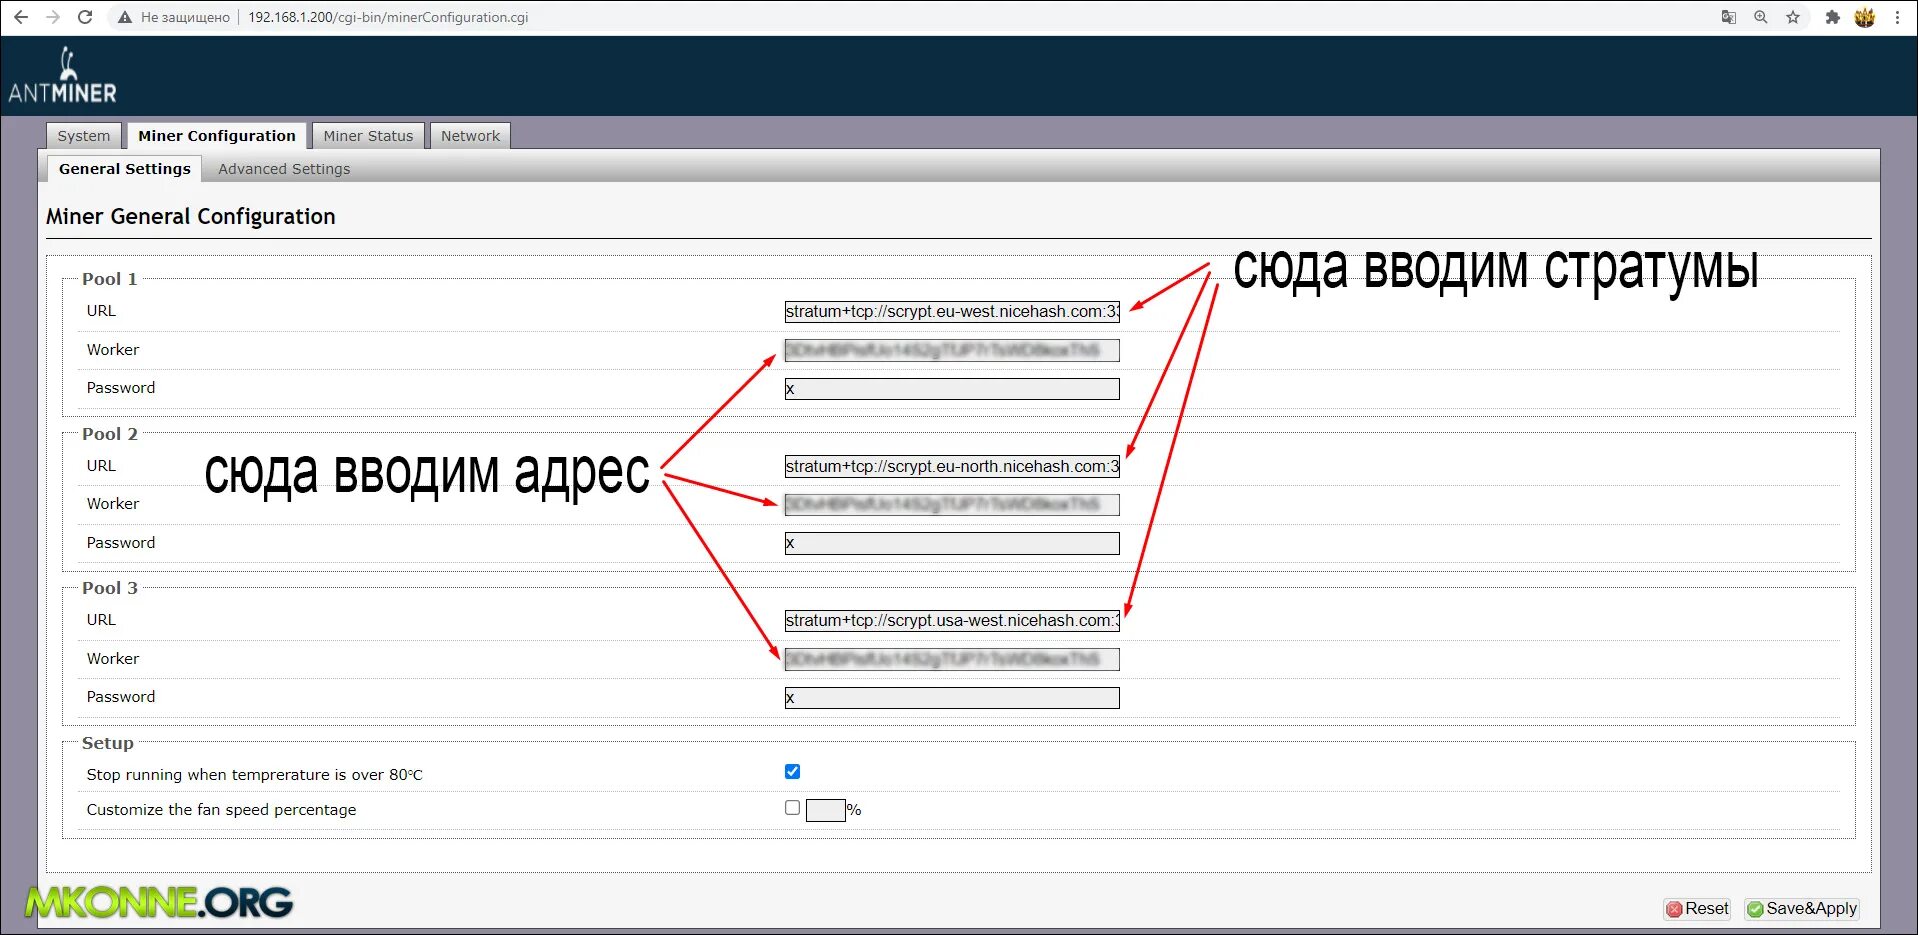Switch to Advanced Settings subtab

tap(284, 169)
